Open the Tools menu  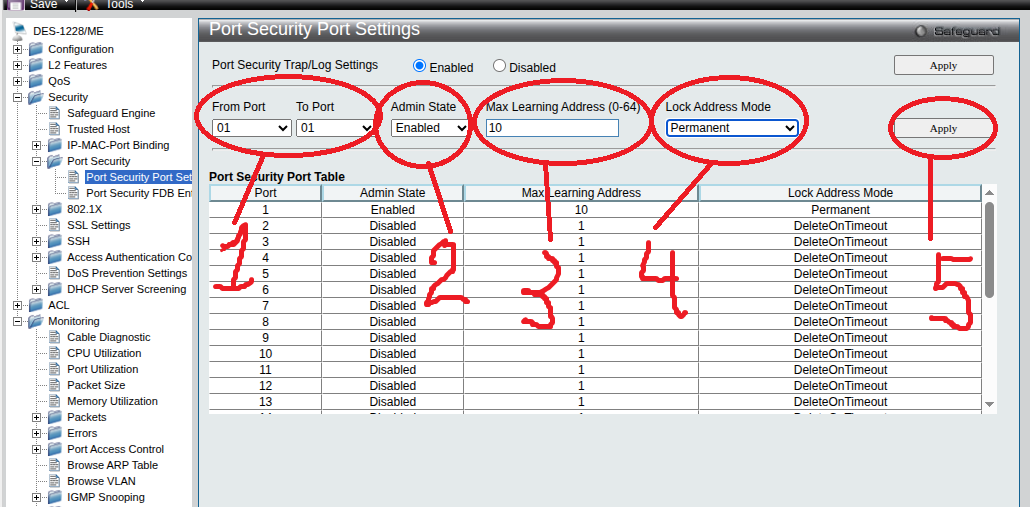point(120,4)
